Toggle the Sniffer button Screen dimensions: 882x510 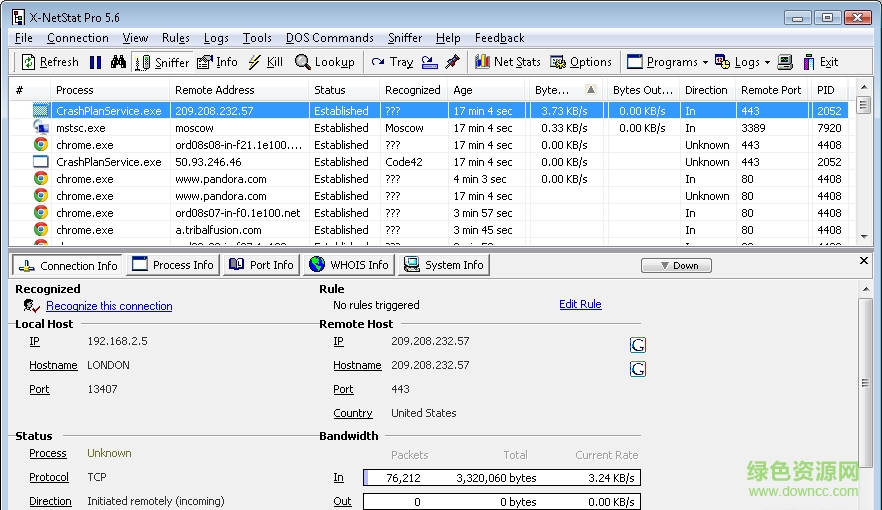coord(162,62)
